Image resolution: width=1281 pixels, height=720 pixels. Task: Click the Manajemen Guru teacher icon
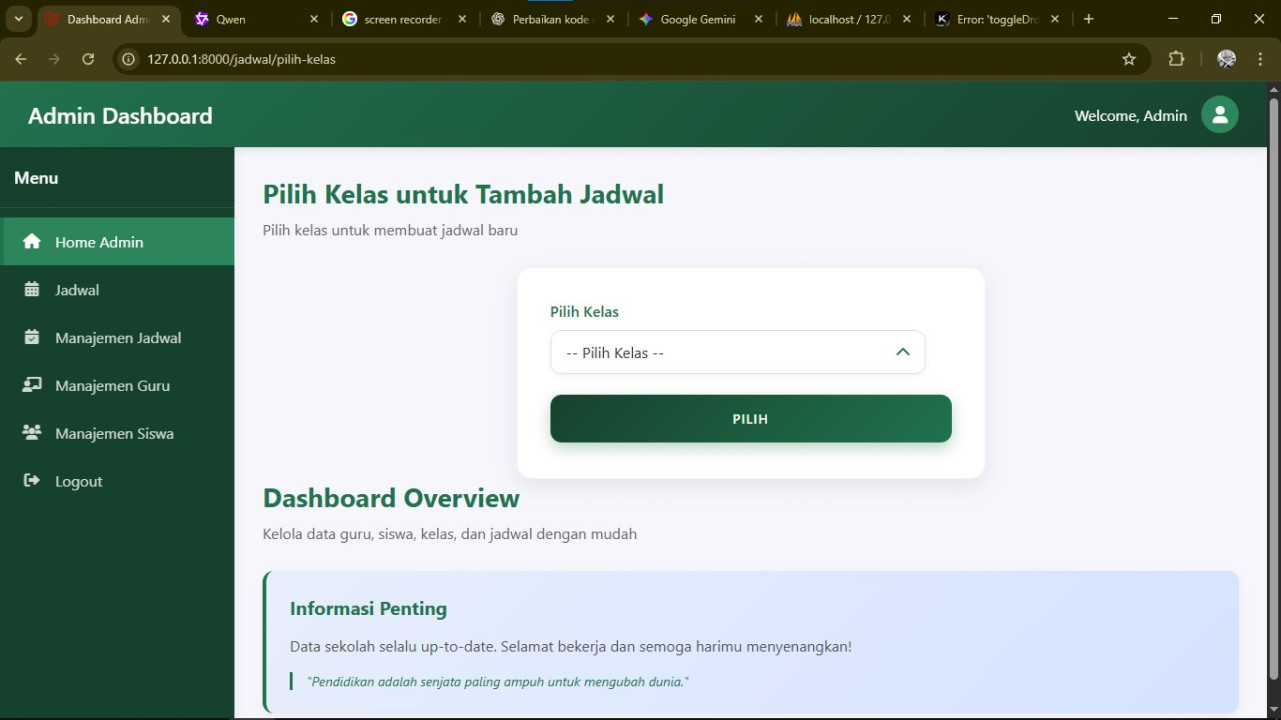tap(32, 385)
